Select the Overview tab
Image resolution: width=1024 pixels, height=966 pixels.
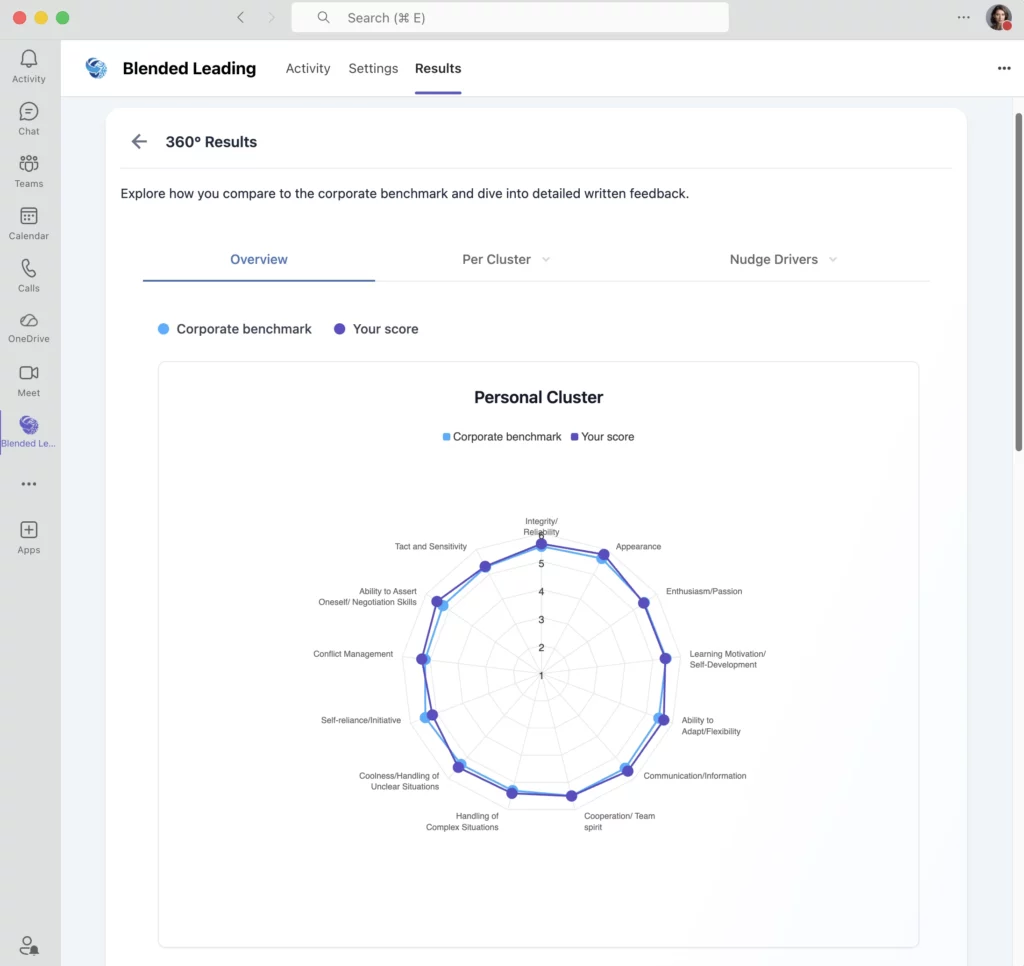(x=259, y=259)
